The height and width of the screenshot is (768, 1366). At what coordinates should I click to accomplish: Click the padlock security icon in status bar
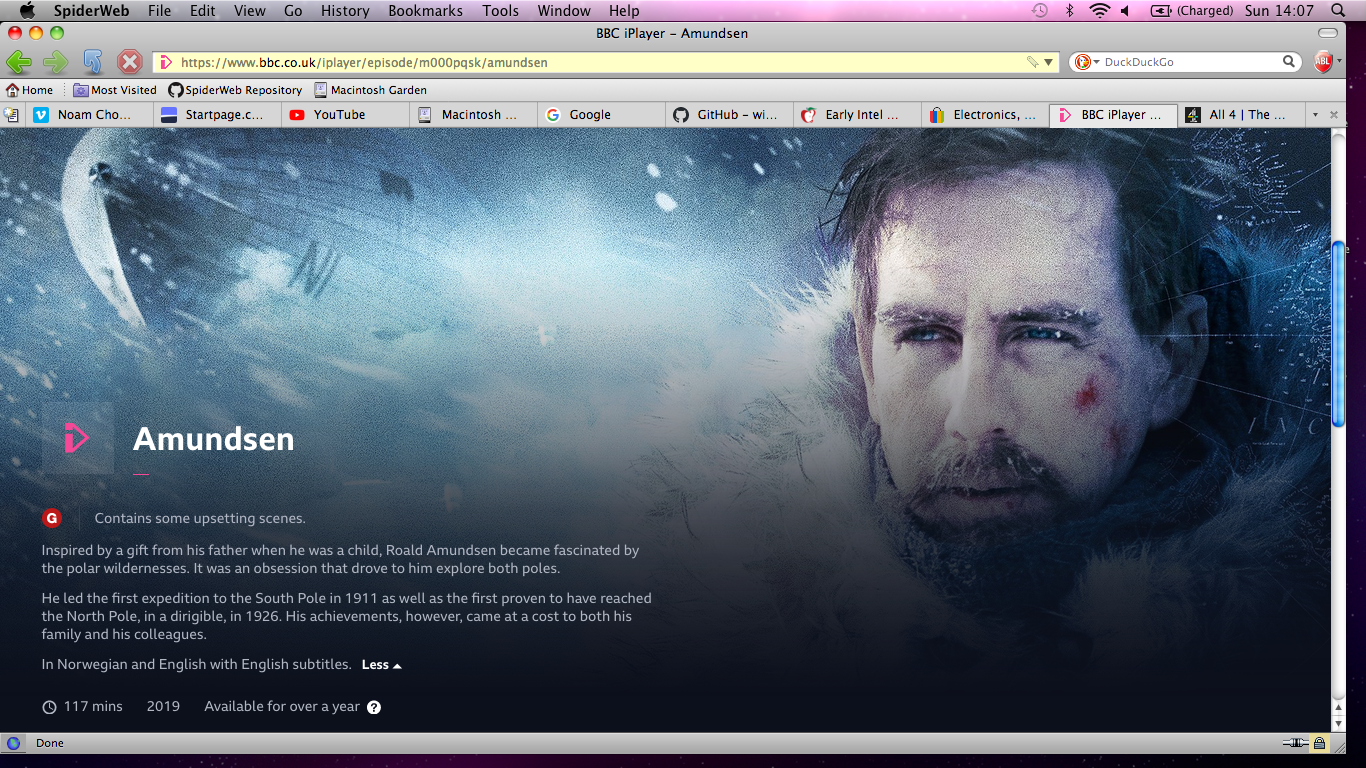(x=1319, y=743)
